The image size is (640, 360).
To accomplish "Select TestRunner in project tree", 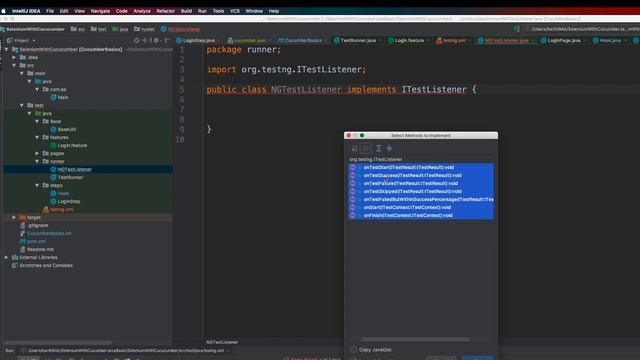I will [70, 178].
